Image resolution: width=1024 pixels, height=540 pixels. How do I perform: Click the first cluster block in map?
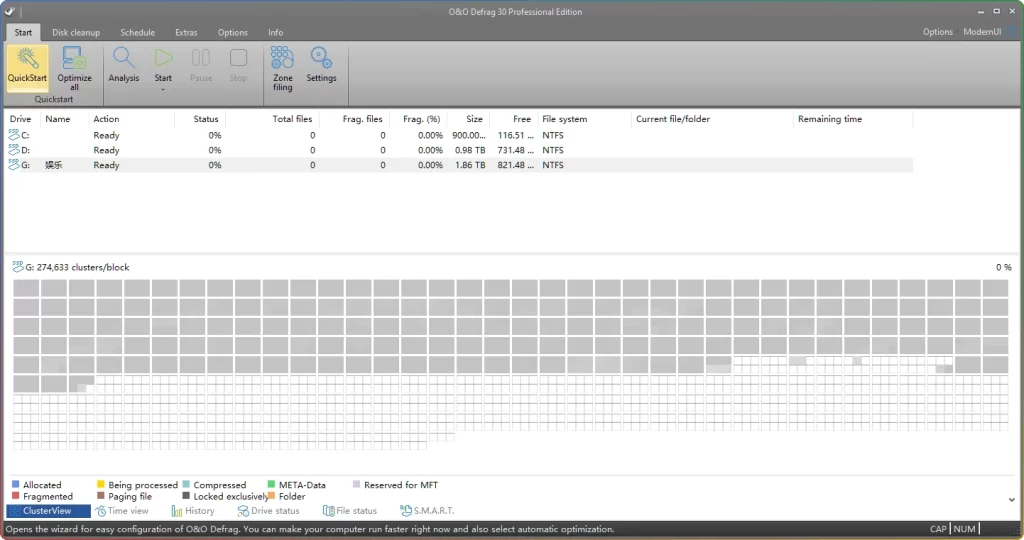click(26, 288)
